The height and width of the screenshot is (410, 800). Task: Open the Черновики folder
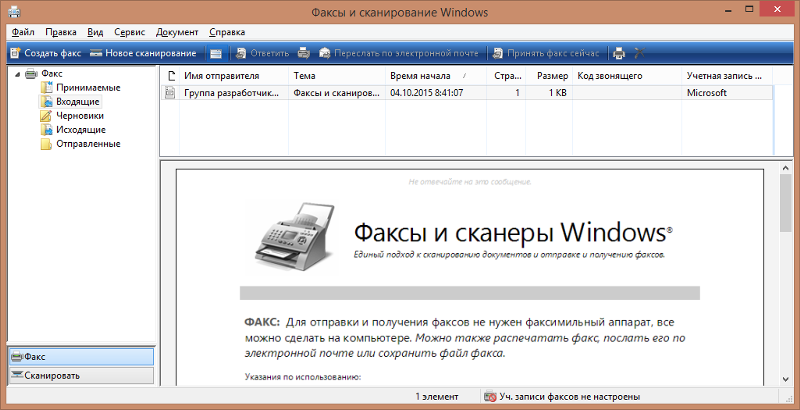pyautogui.click(x=80, y=116)
